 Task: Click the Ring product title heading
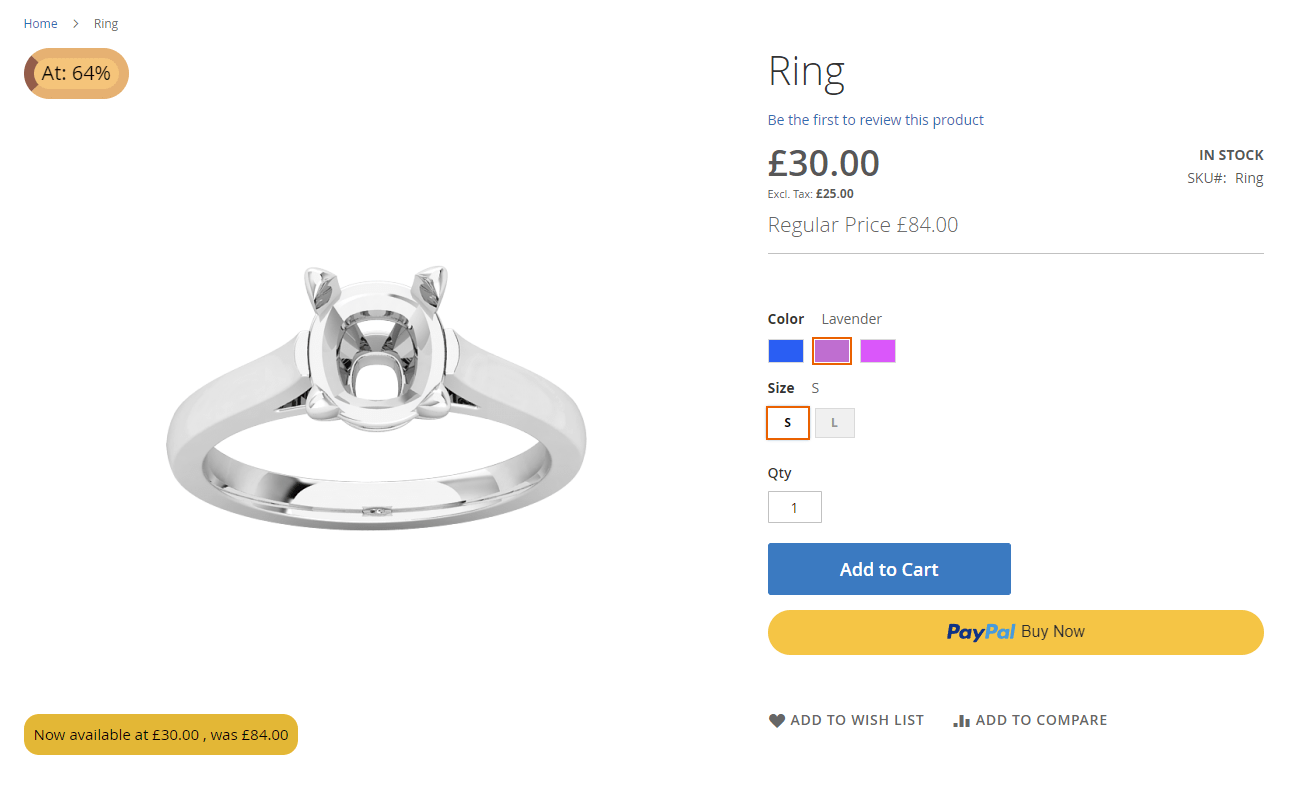(806, 71)
